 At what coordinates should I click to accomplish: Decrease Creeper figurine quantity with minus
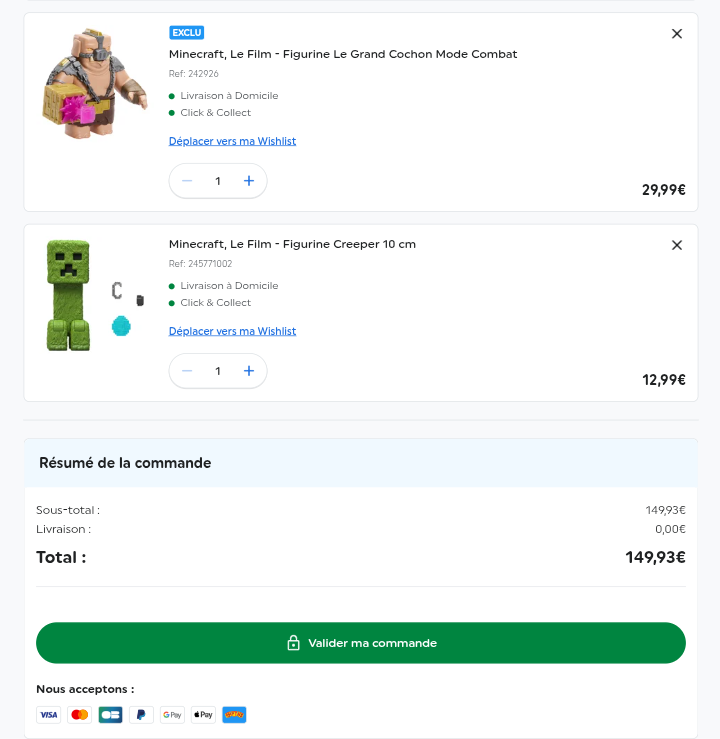point(187,371)
